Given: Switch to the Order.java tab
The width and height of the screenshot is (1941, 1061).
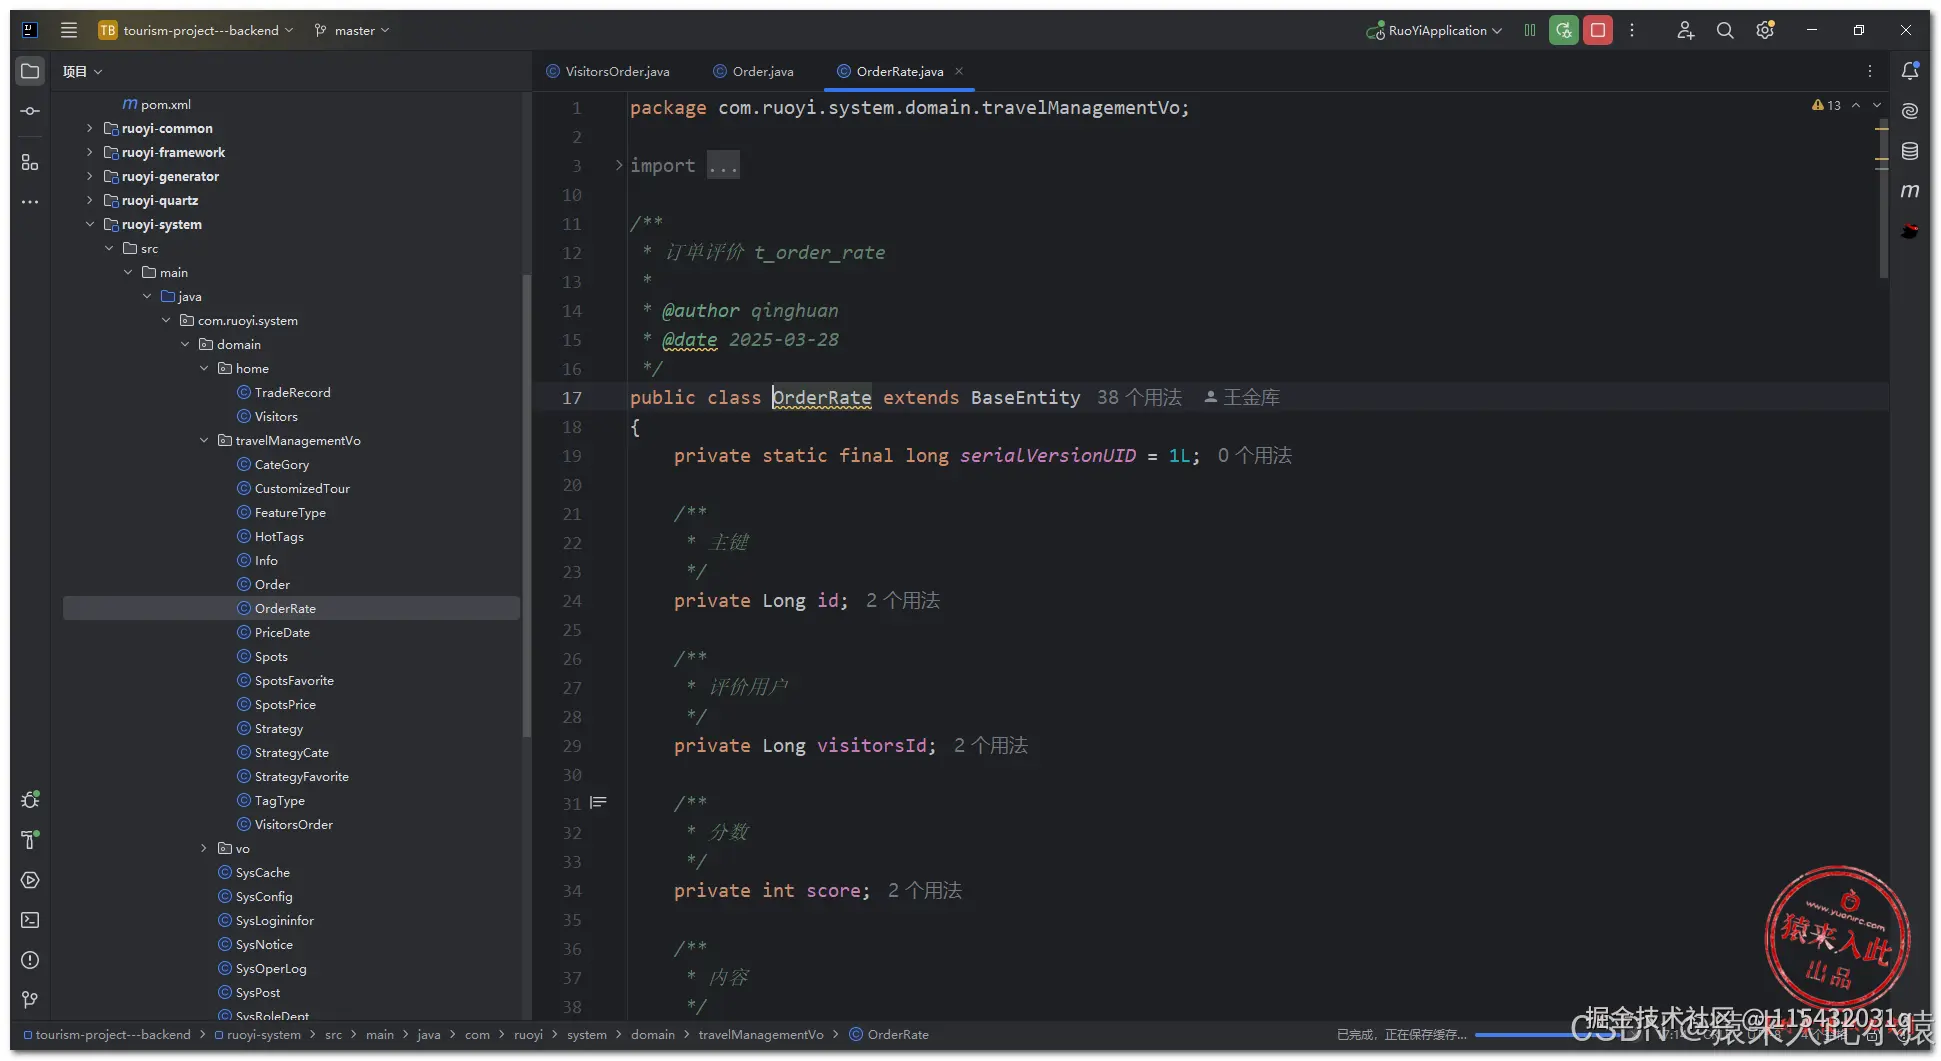Looking at the screenshot, I should tap(753, 71).
